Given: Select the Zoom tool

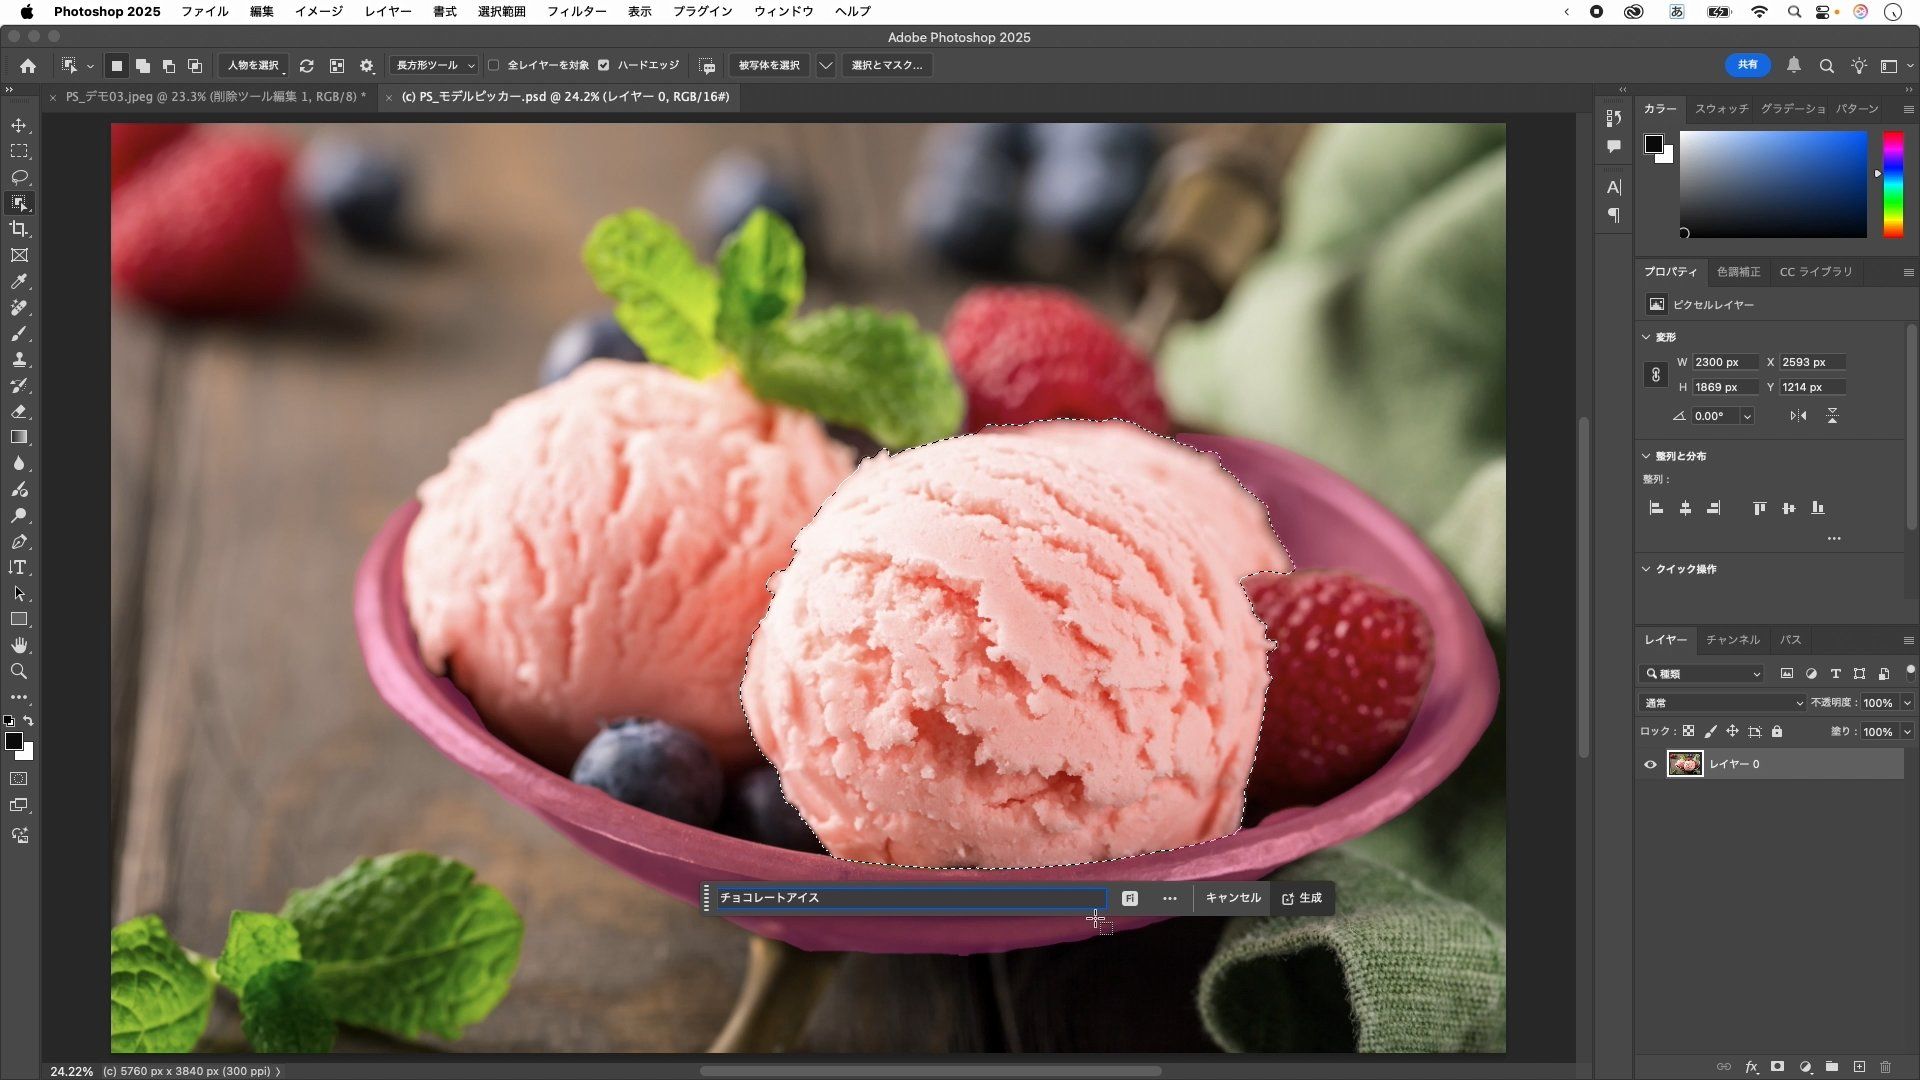Looking at the screenshot, I should (19, 672).
